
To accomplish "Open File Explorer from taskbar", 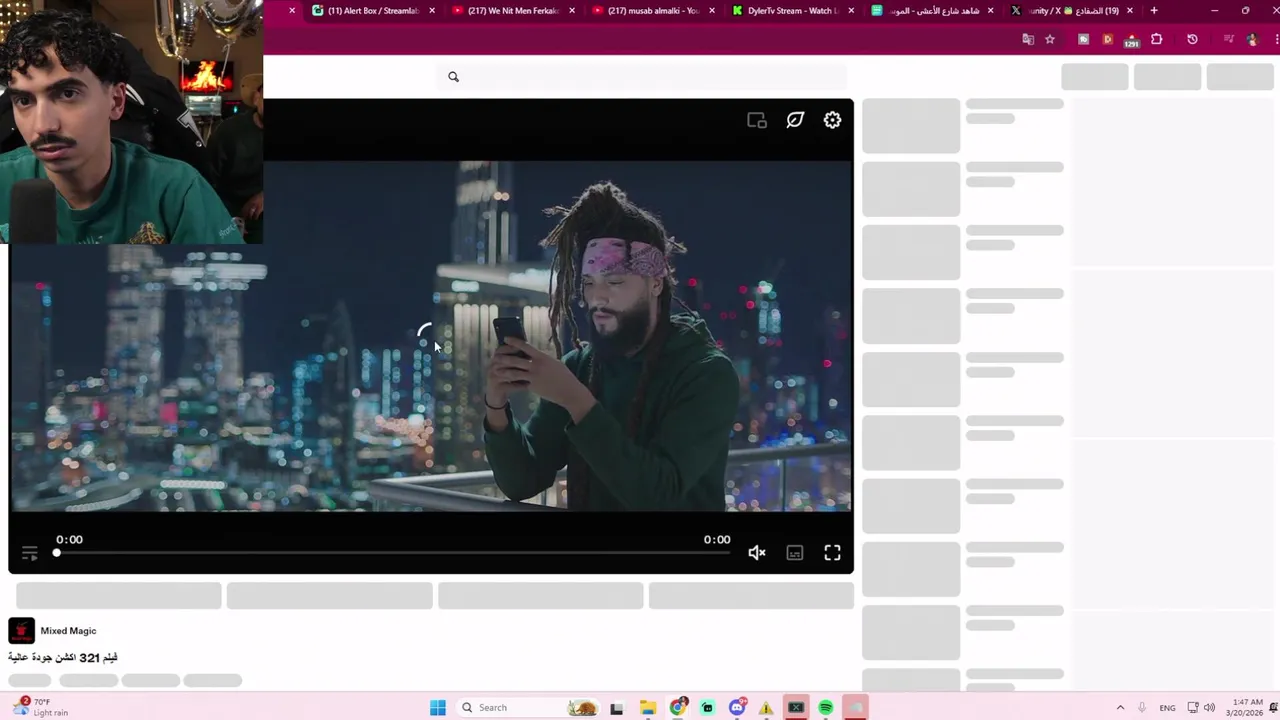I will (x=648, y=708).
